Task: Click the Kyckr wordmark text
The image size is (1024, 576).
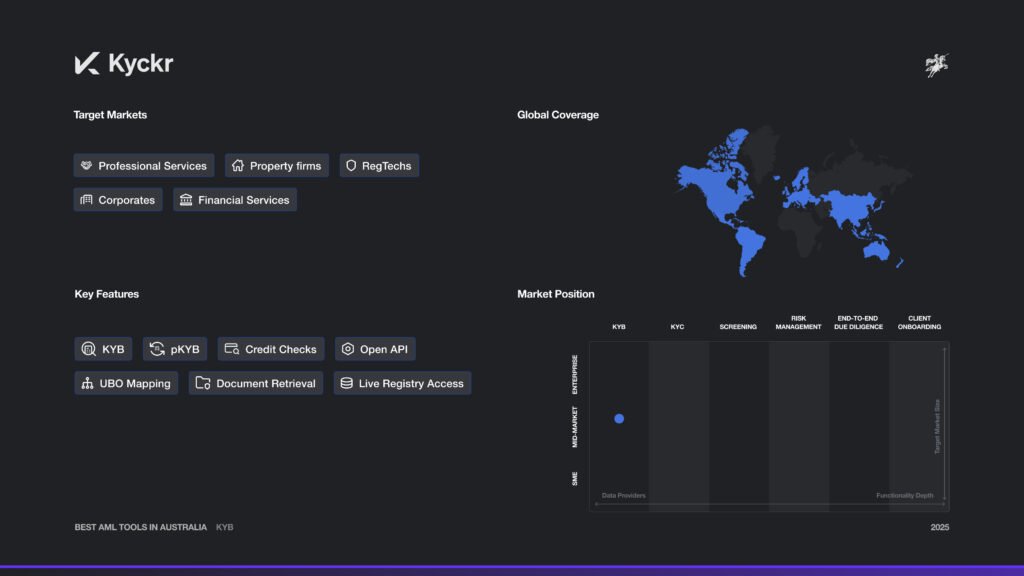Action: [x=140, y=63]
